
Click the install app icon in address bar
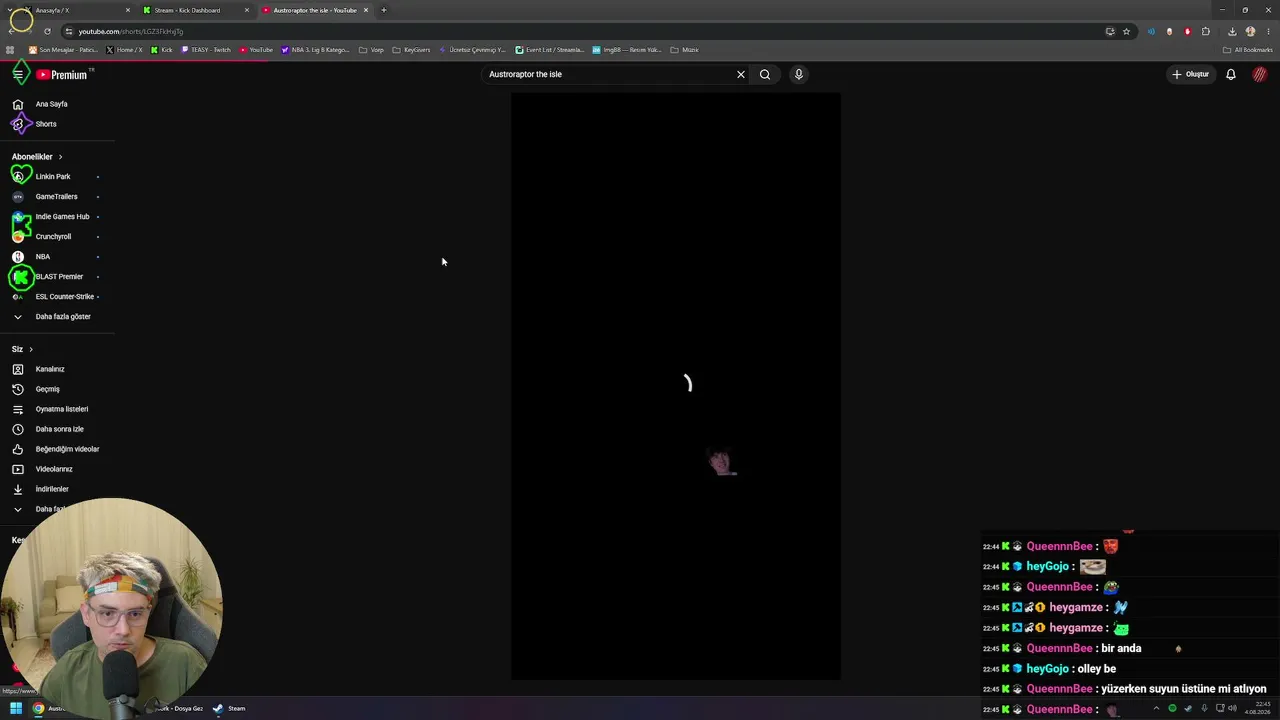click(x=1110, y=31)
